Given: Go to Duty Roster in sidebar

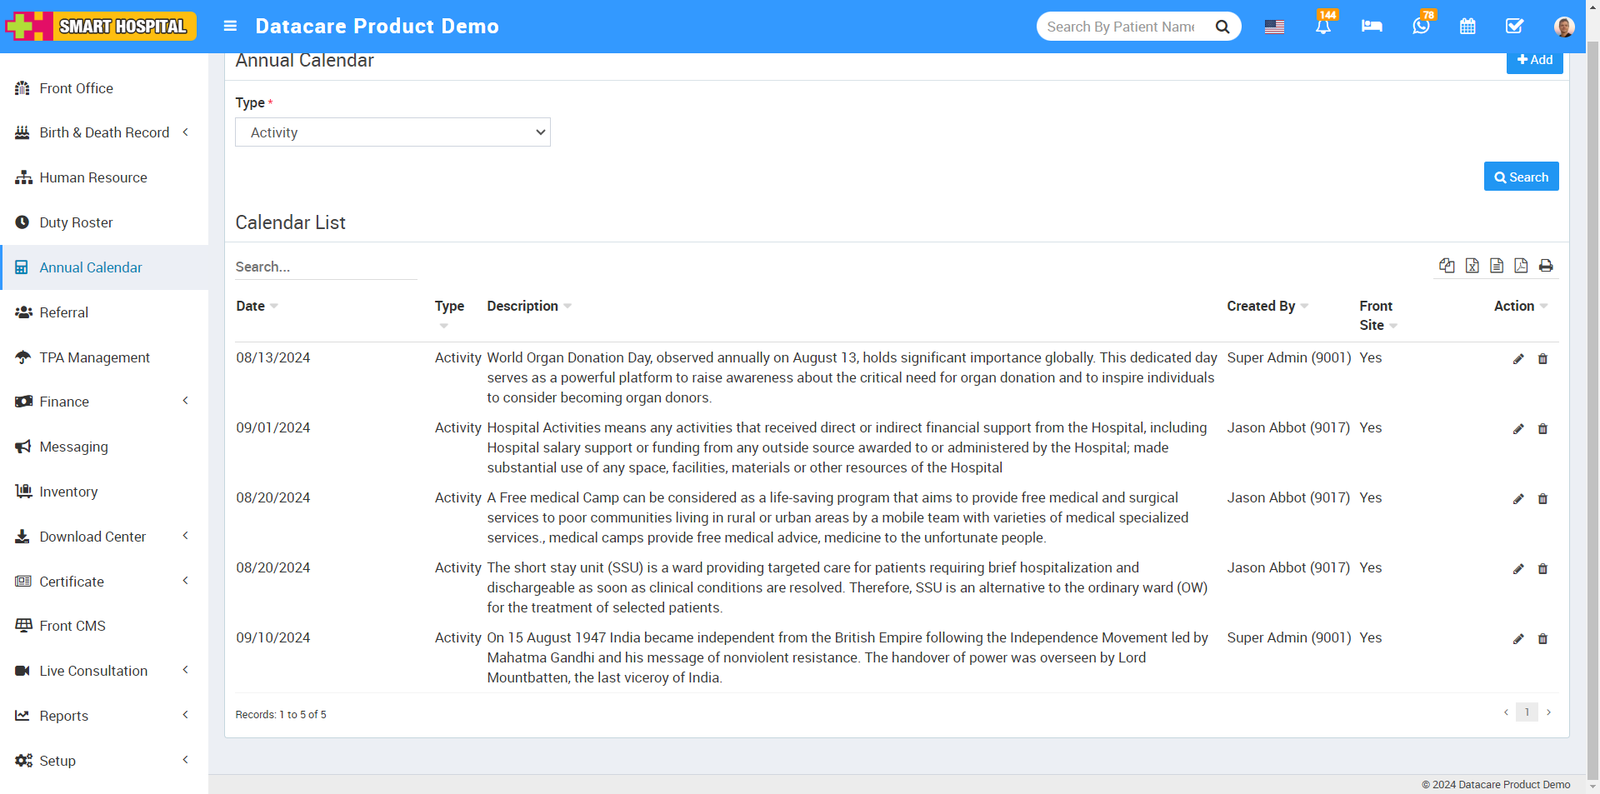Looking at the screenshot, I should coord(76,222).
